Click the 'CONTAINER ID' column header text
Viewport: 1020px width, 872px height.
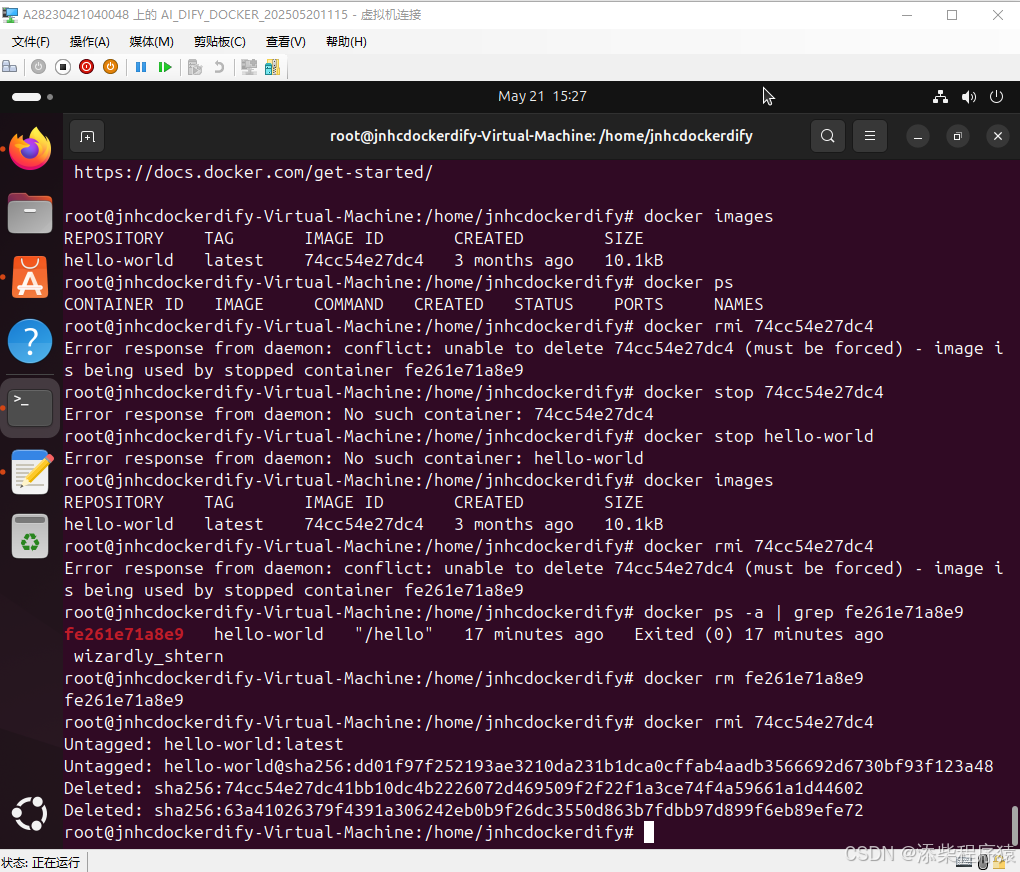[x=124, y=305]
